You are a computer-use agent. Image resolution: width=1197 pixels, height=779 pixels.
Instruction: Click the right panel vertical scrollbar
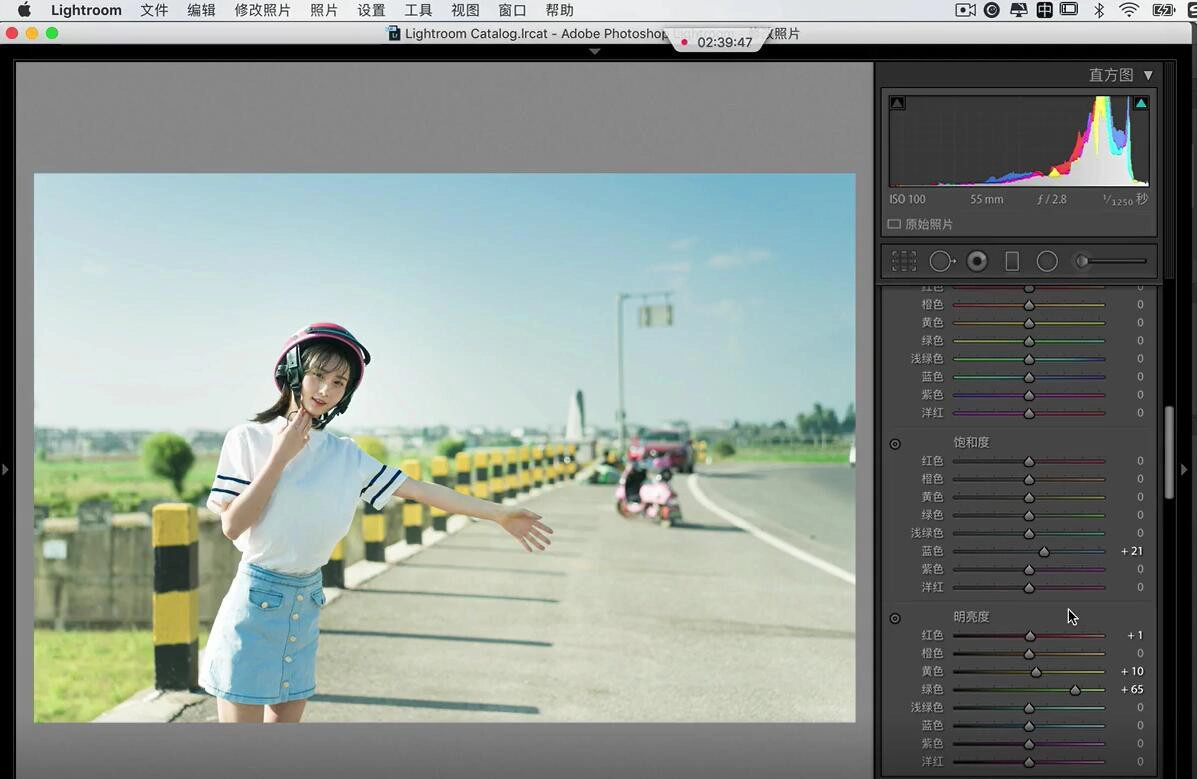(x=1169, y=453)
